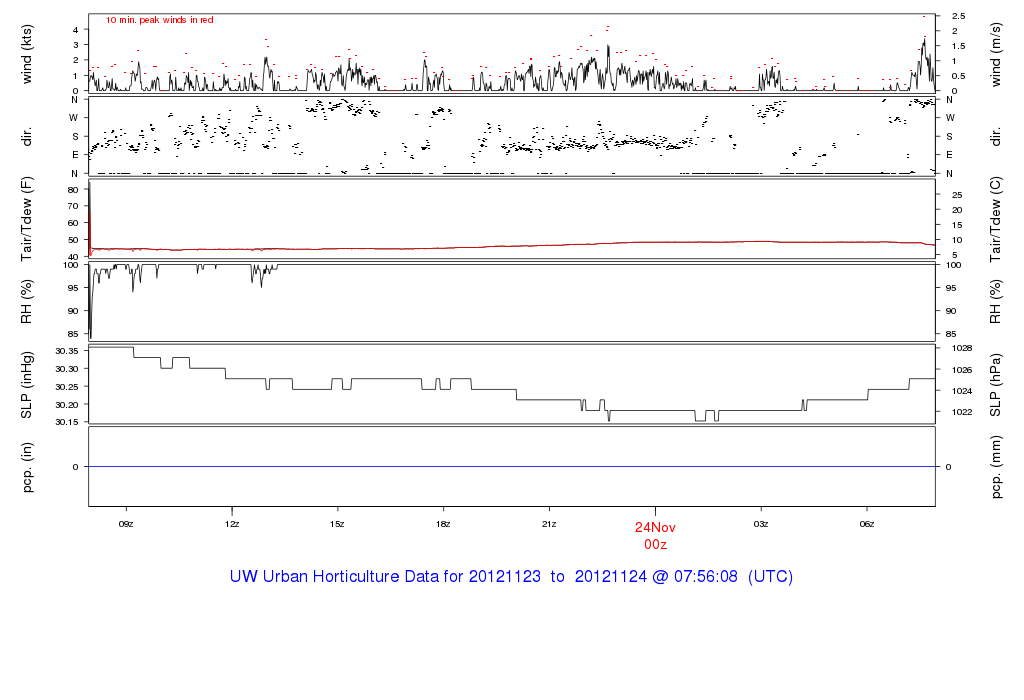Screen dimensions: 1024x700
Task: Click the '06z' time axis label
Action: [867, 524]
